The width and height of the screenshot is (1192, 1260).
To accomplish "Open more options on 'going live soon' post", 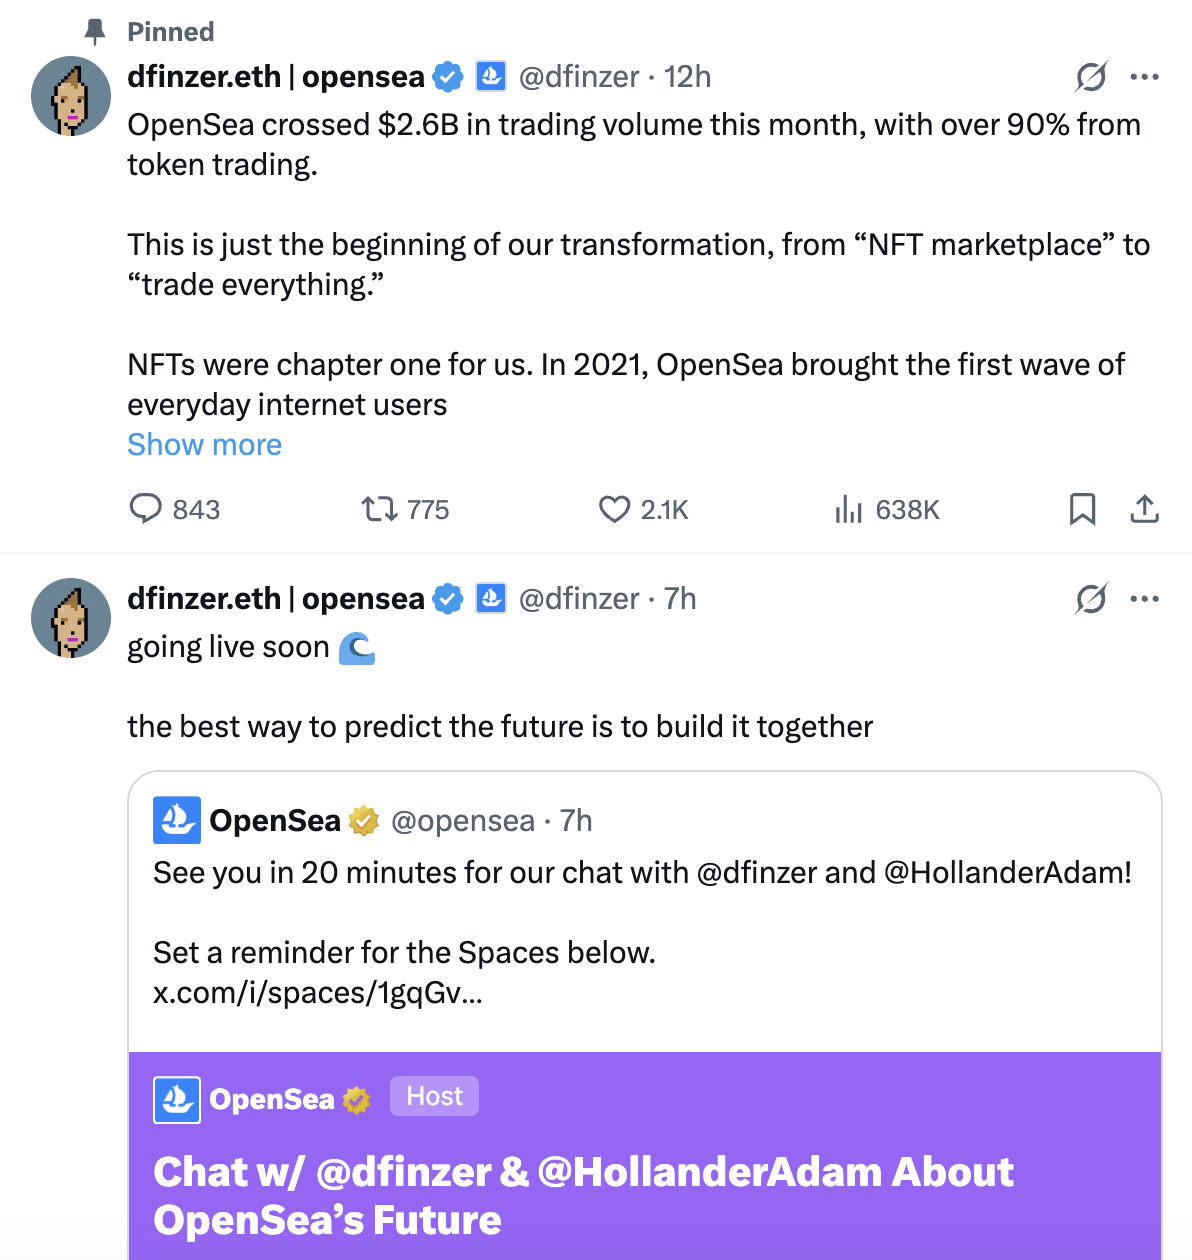I will (1144, 599).
